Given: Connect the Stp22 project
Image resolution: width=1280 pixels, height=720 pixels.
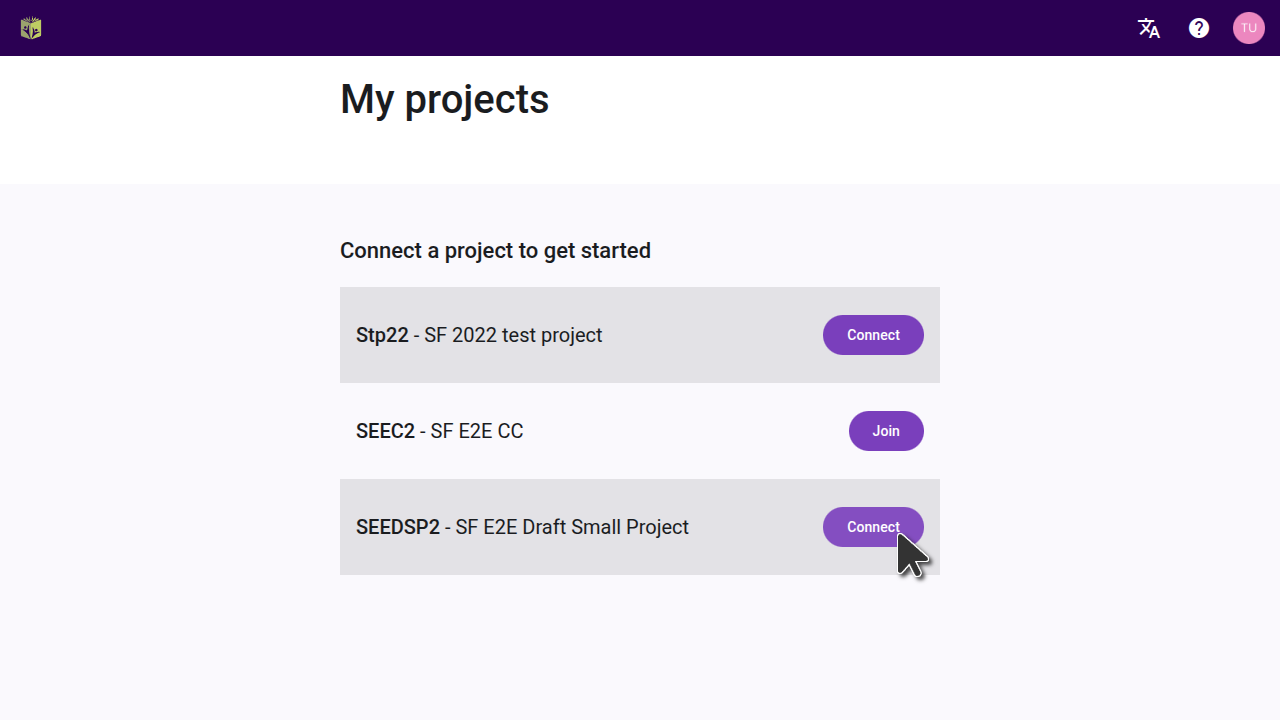Looking at the screenshot, I should (873, 335).
